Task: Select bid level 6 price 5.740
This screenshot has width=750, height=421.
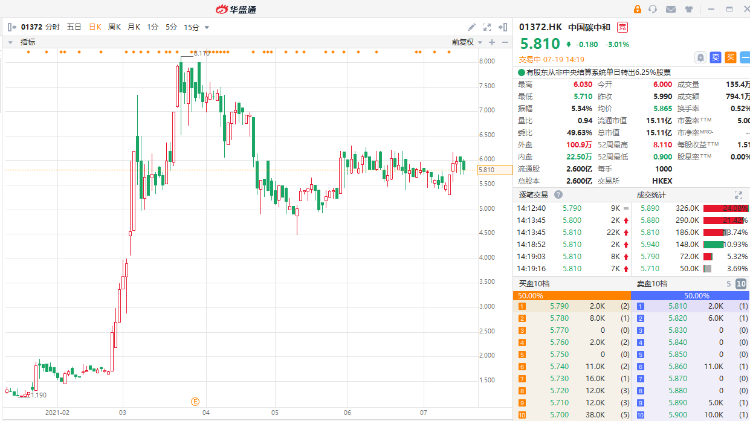Action: click(x=559, y=366)
